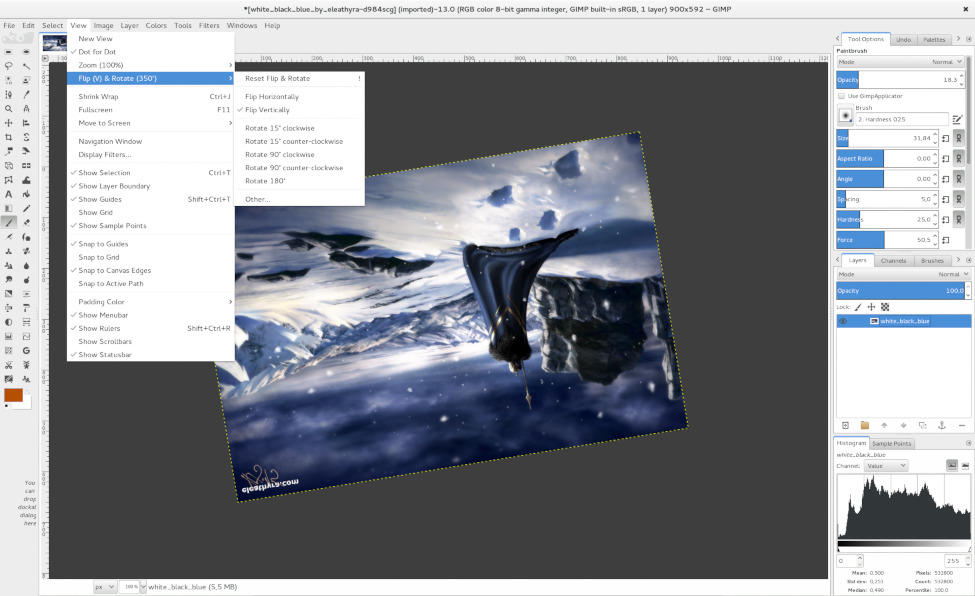Switch to the Channels tab
975x596 pixels.
(x=892, y=260)
